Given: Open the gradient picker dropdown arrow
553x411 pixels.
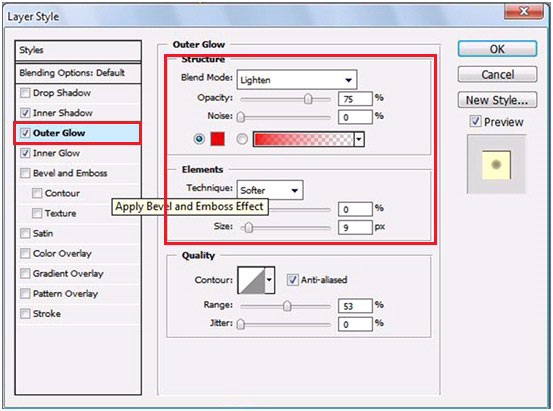Looking at the screenshot, I should tap(359, 139).
